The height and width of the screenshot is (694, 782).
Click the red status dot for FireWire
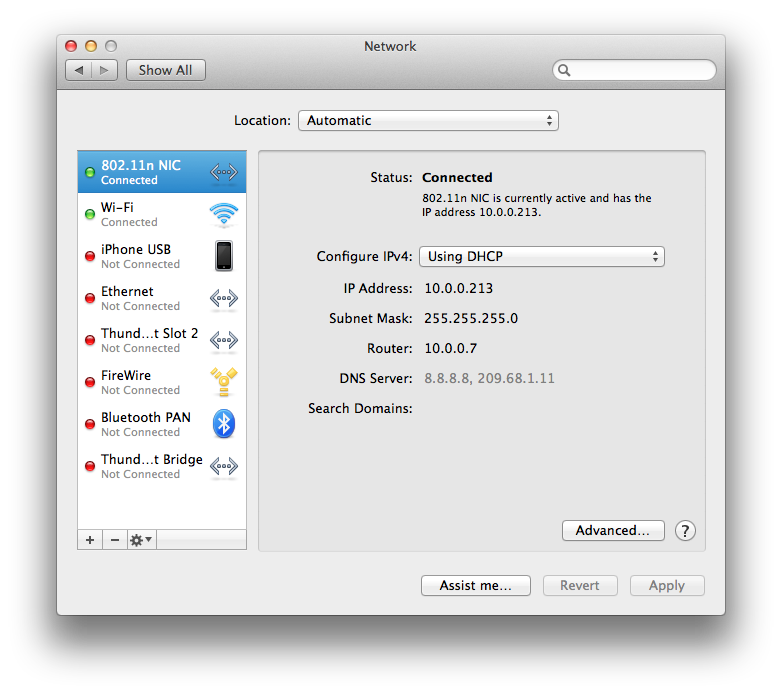(x=90, y=382)
